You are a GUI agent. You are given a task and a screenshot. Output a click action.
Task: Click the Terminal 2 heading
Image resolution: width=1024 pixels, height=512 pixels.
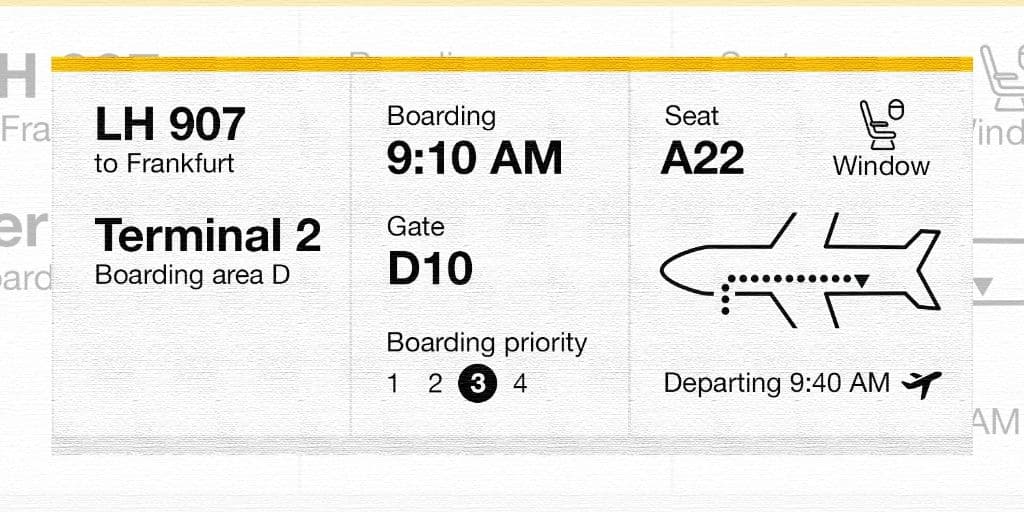(208, 236)
